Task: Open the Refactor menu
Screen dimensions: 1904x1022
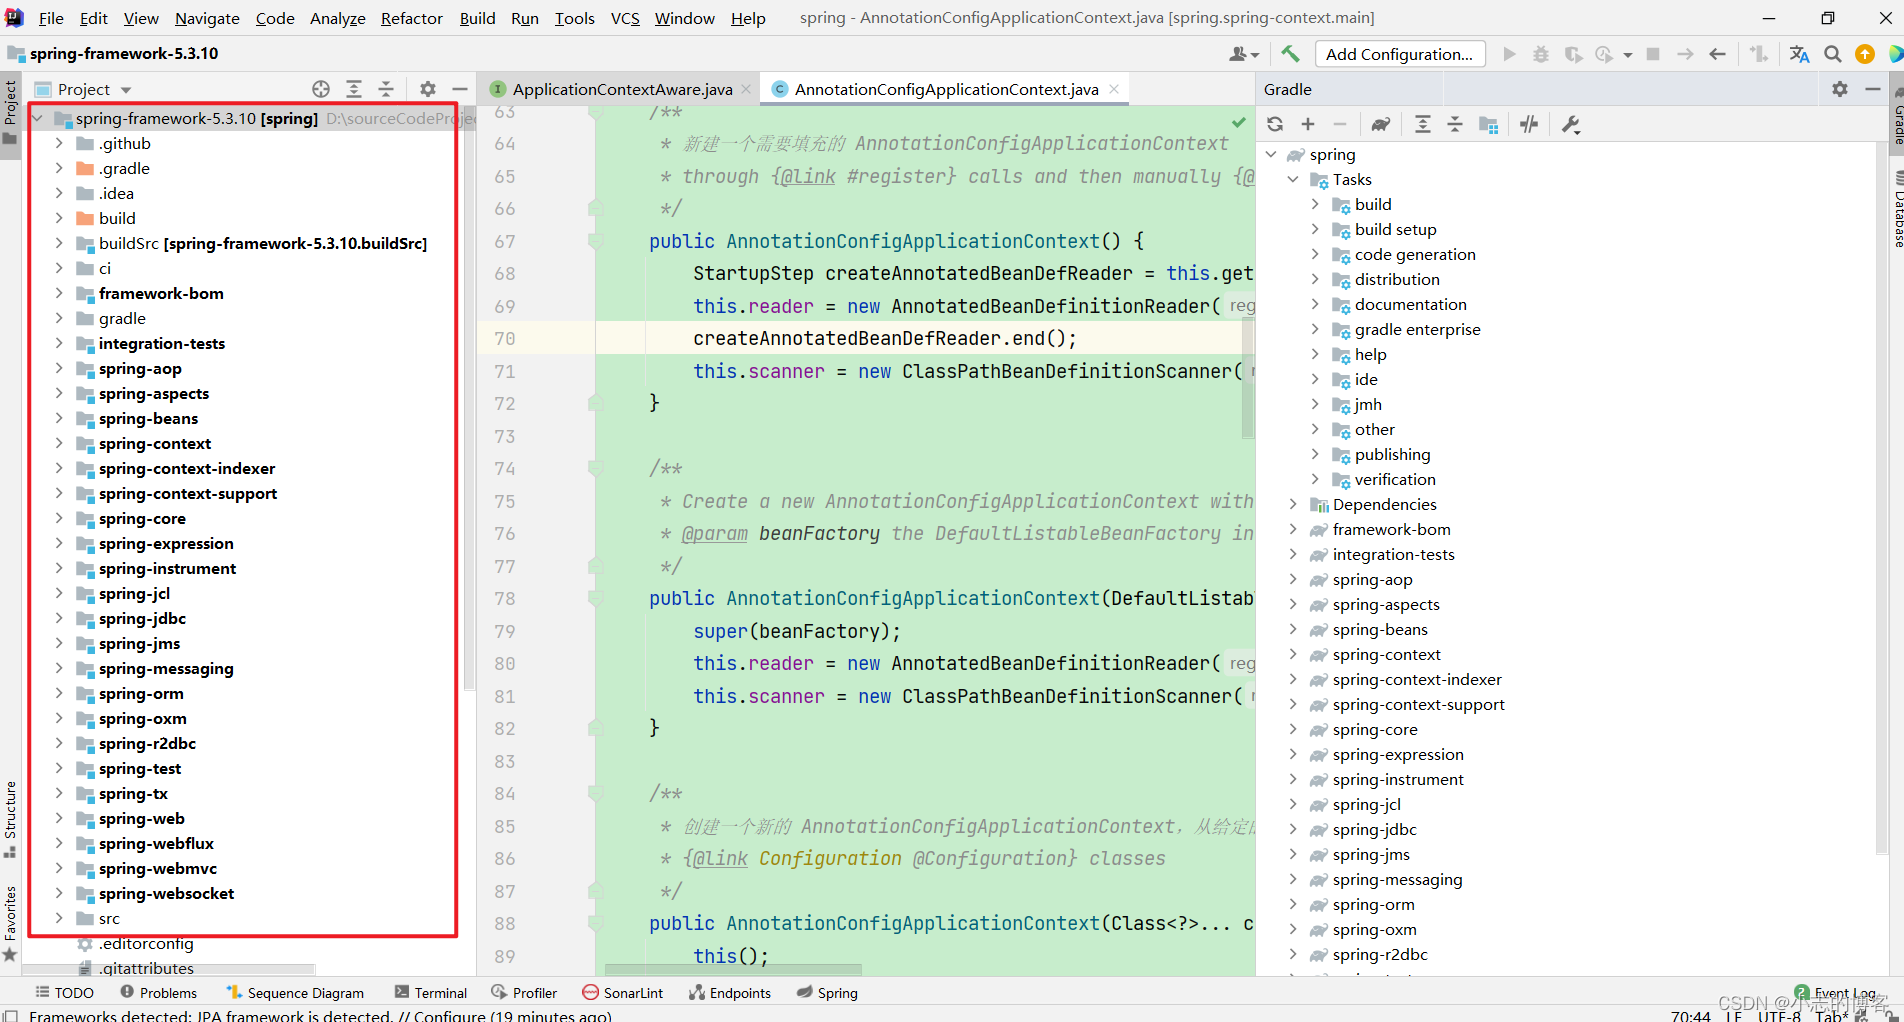Action: click(x=411, y=18)
